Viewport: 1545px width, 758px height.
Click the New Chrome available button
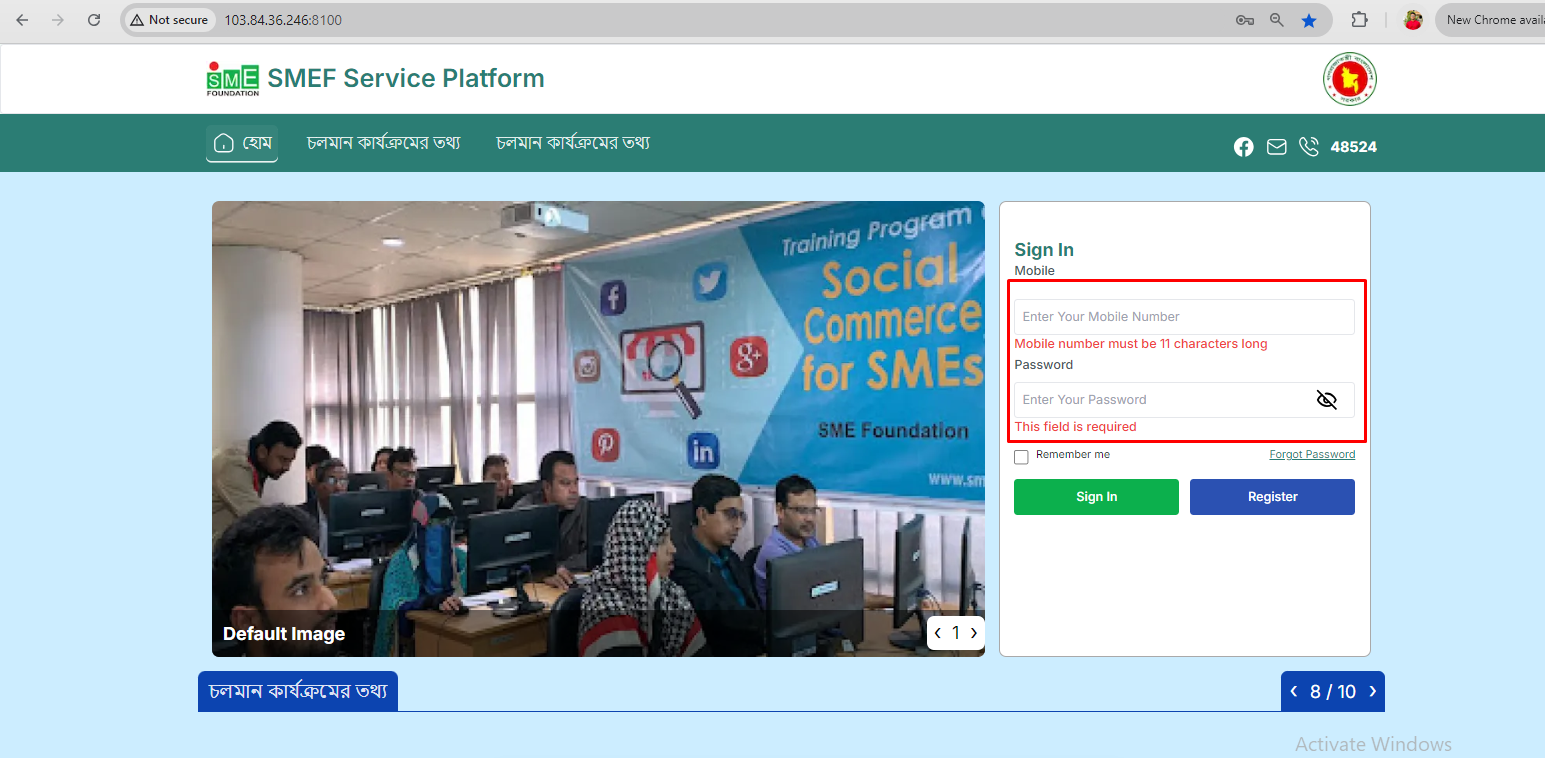[x=1490, y=20]
